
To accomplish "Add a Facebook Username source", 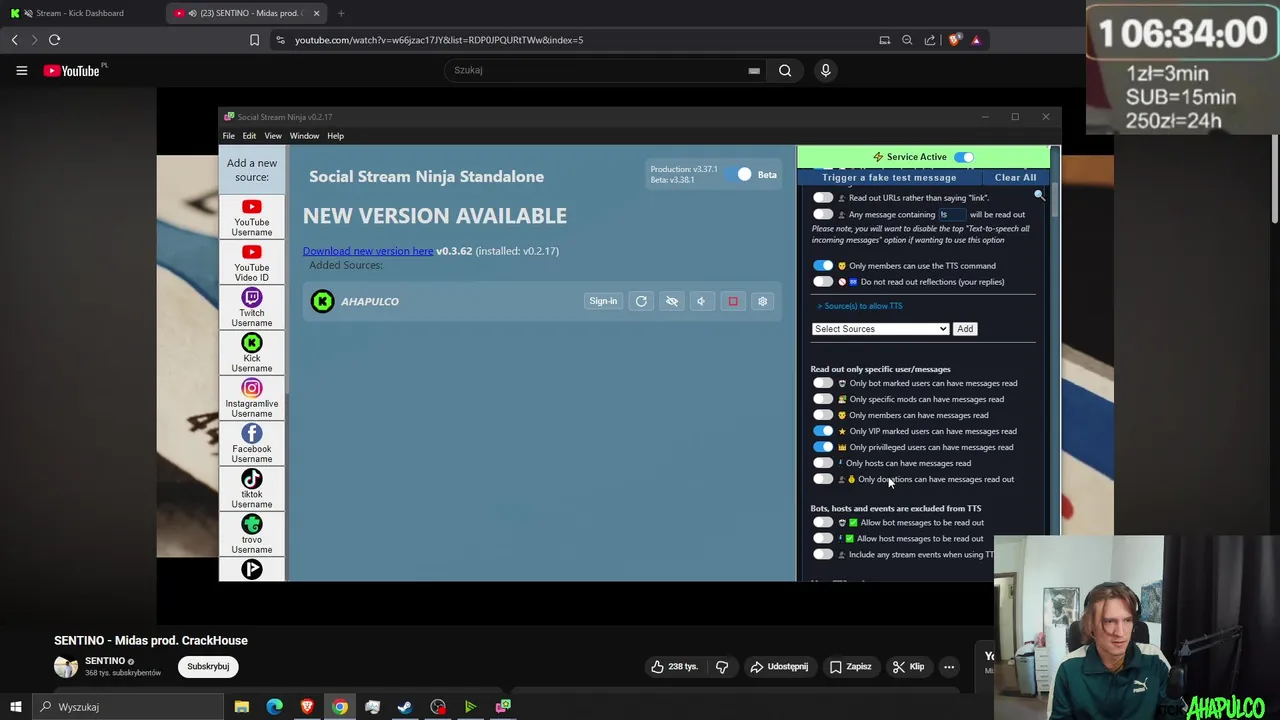I will click(252, 444).
